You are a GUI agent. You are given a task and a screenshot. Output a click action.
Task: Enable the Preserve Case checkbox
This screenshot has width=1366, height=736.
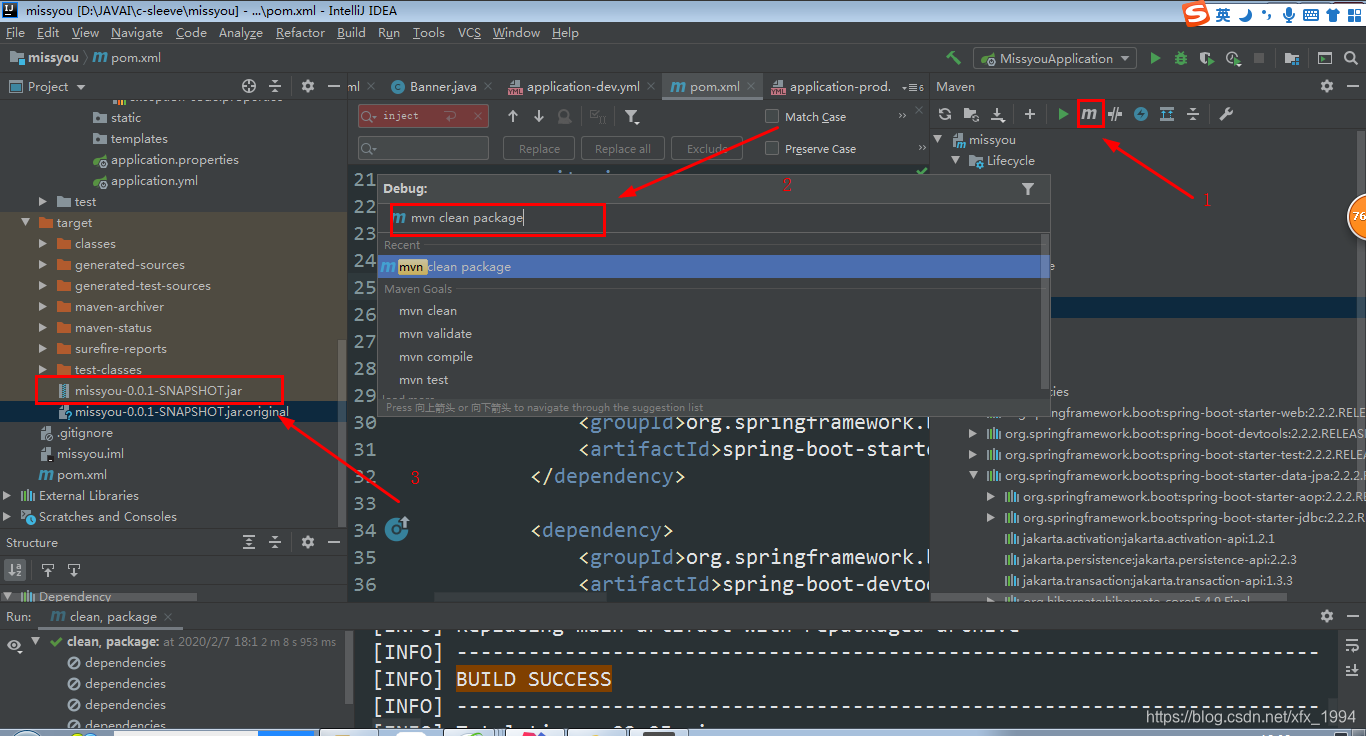click(772, 148)
